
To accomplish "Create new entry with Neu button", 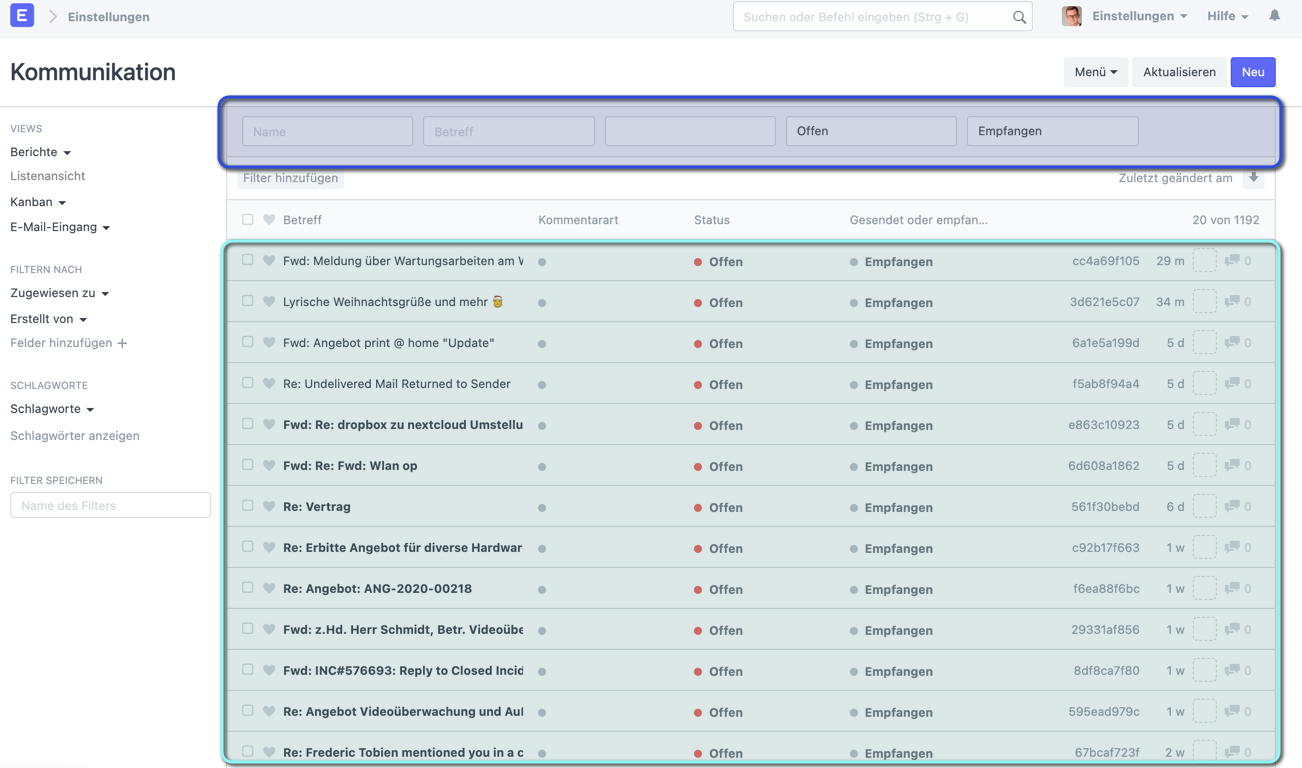I will pos(1253,72).
